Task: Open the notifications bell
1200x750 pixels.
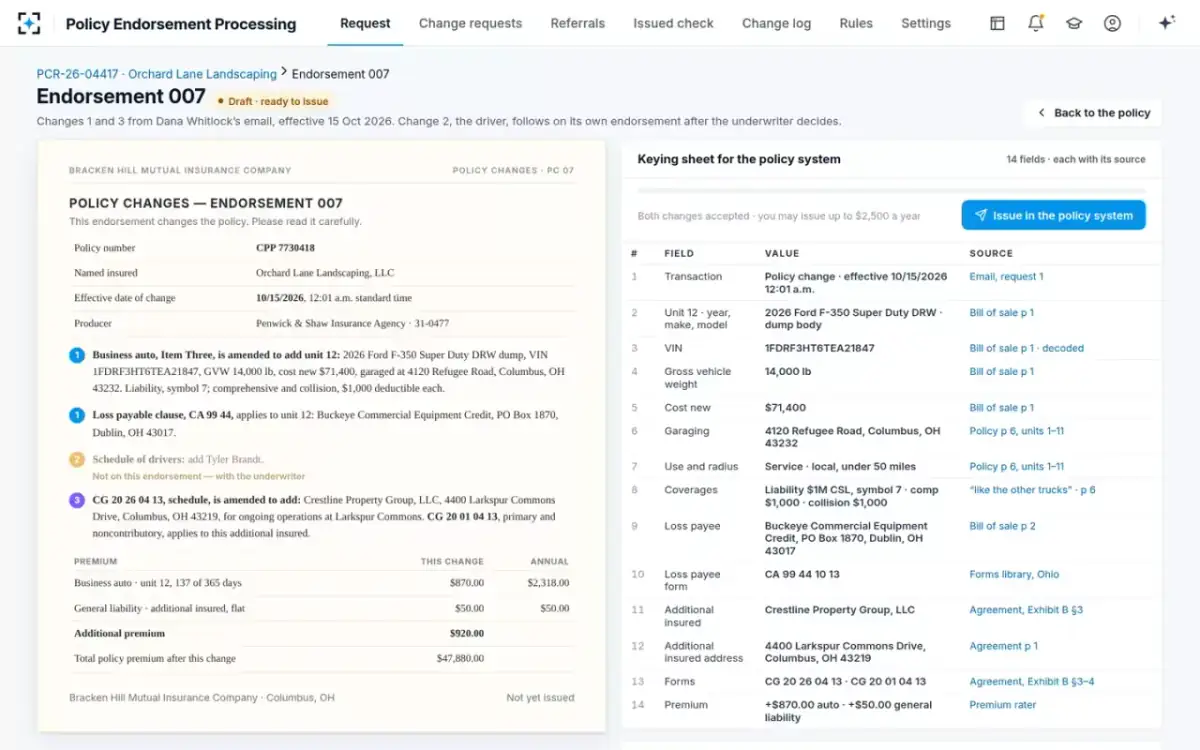Action: 1036,23
